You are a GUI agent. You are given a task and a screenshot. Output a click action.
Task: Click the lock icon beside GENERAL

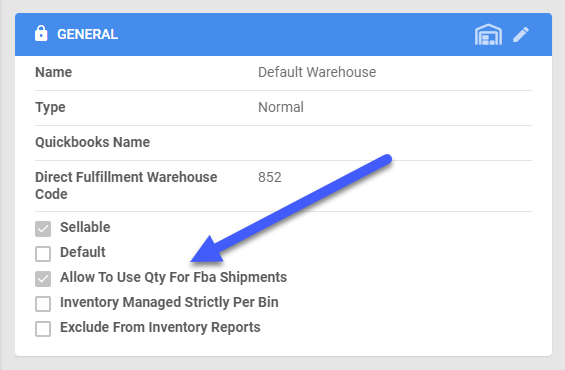click(41, 34)
